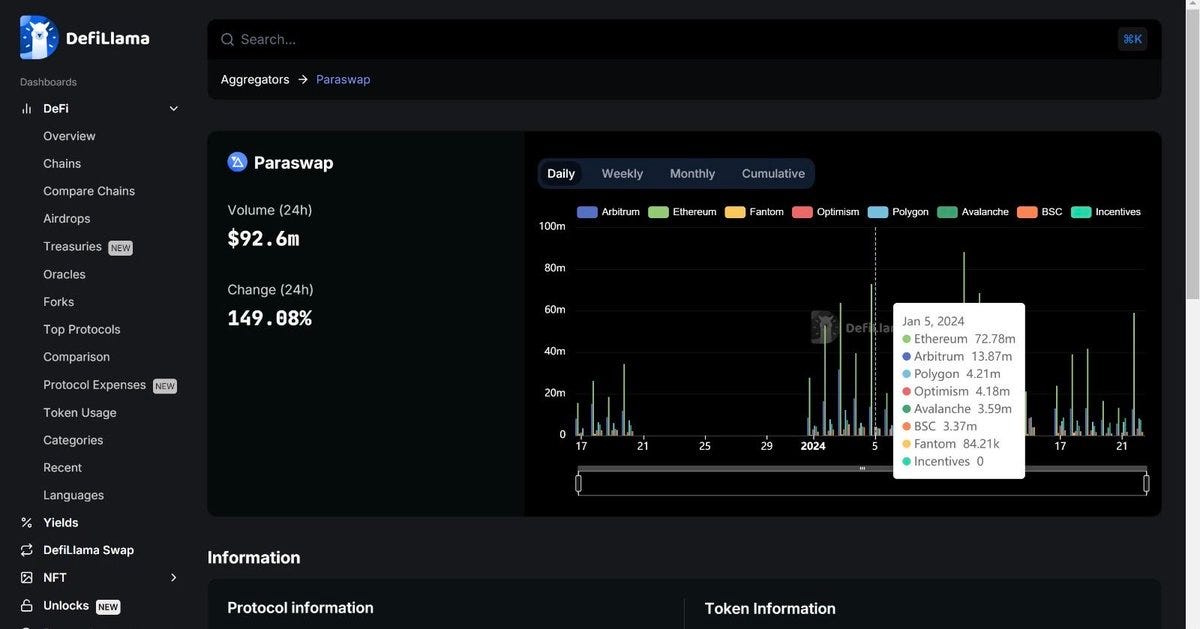Click the Token Information heading
The image size is (1200, 629).
(770, 608)
